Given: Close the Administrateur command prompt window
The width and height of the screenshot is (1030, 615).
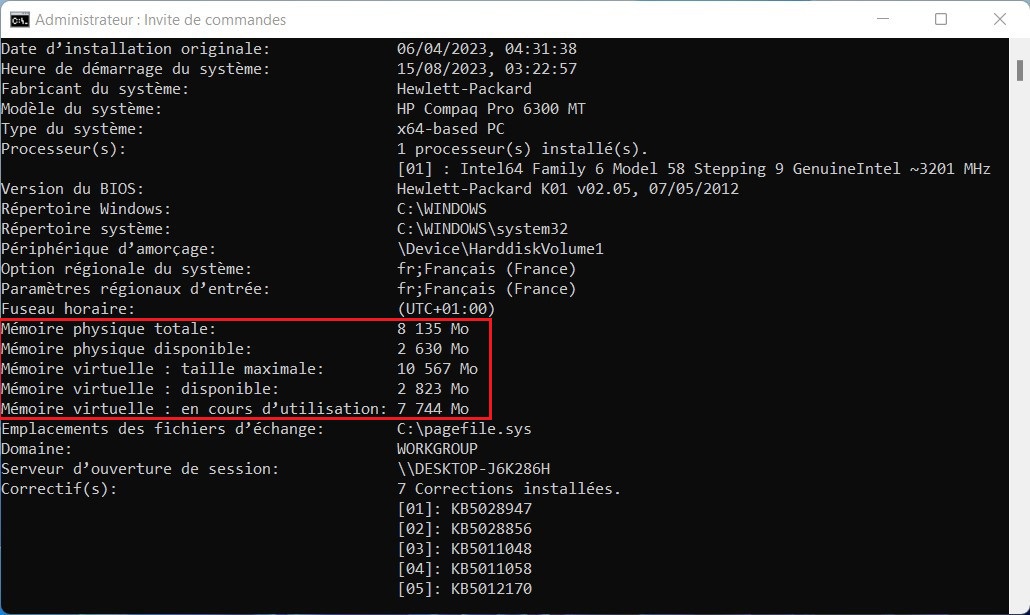Looking at the screenshot, I should [x=1000, y=19].
